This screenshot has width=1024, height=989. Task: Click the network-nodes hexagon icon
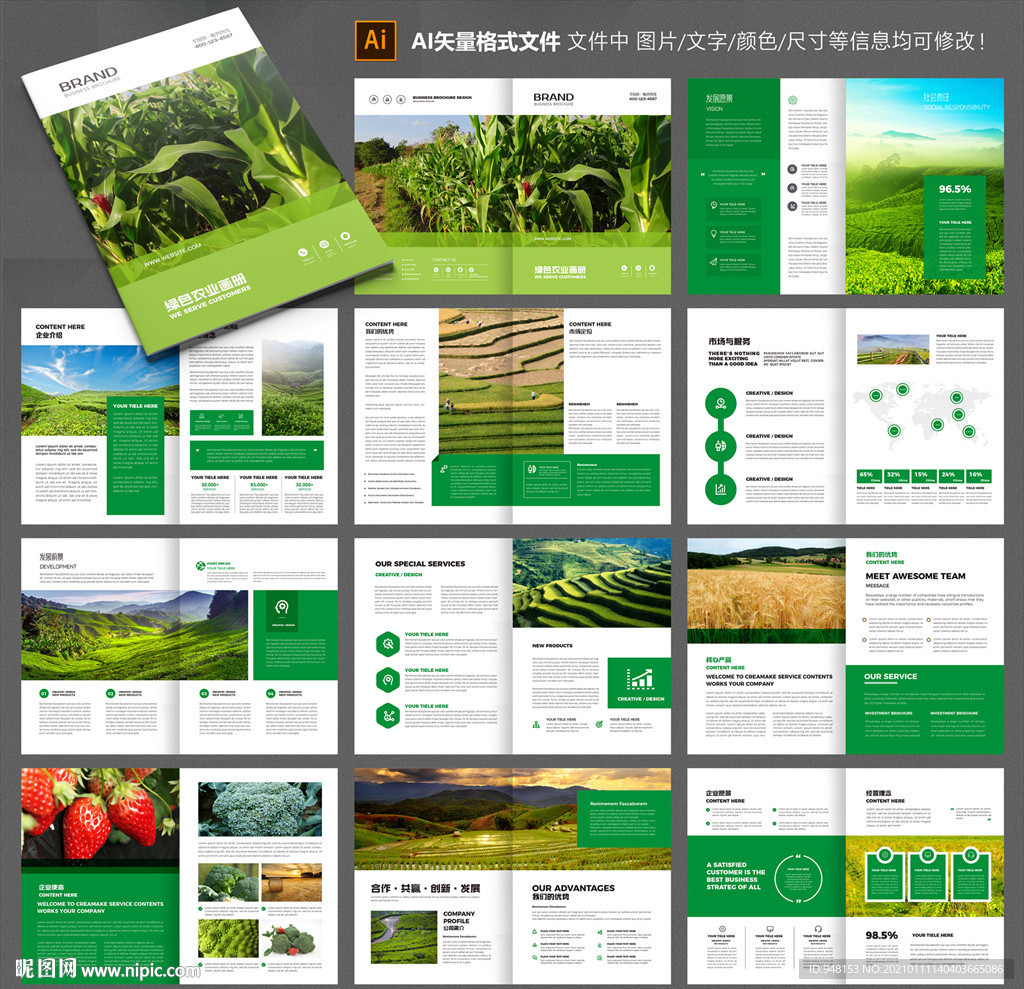[388, 716]
